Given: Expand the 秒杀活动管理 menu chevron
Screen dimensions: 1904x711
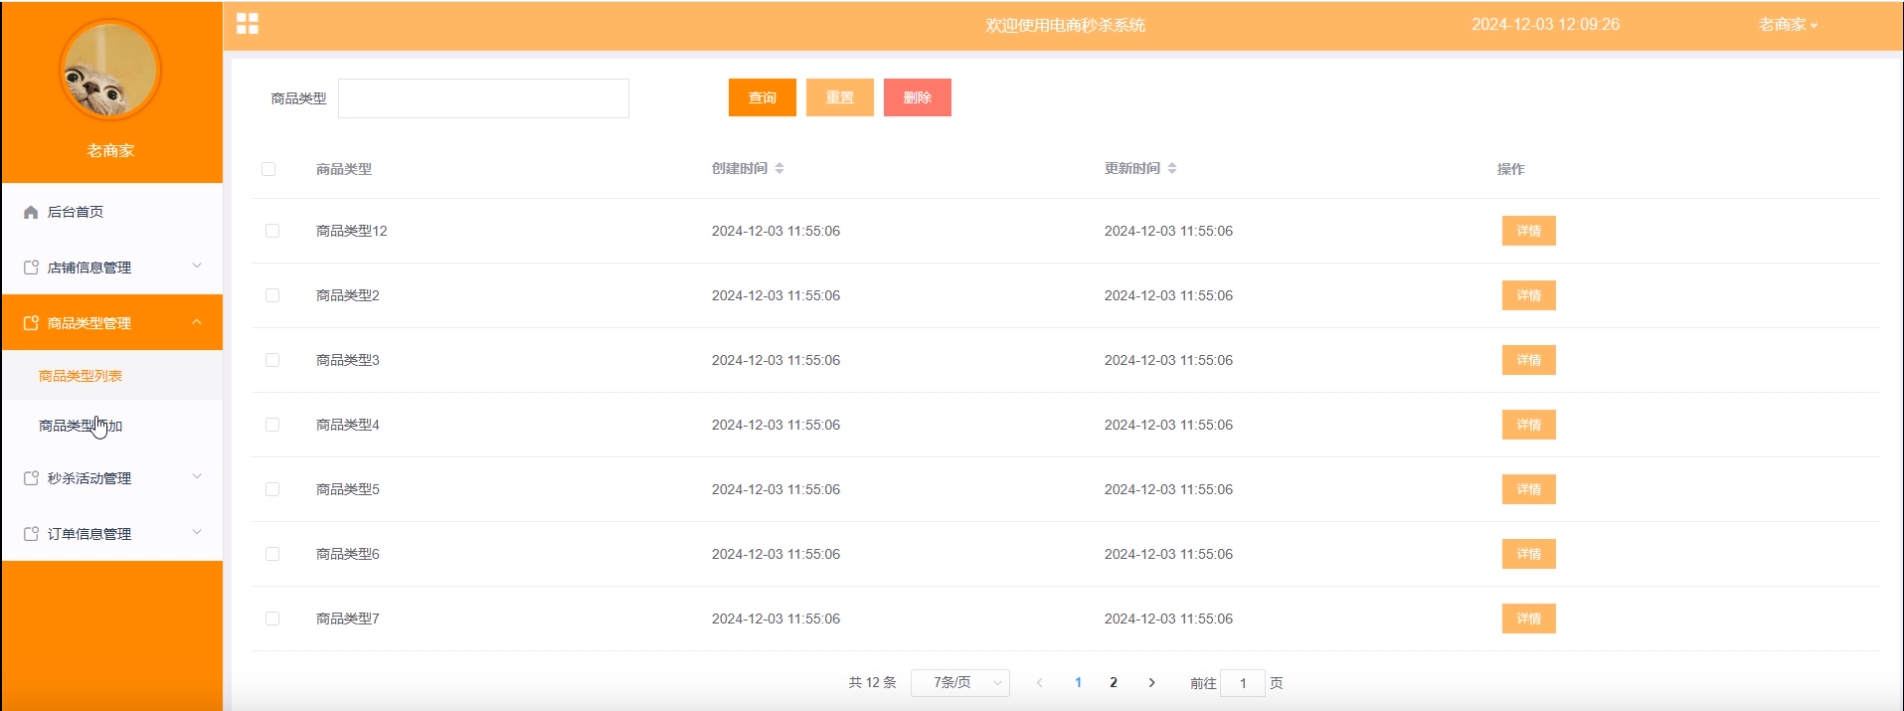Looking at the screenshot, I should pos(197,477).
